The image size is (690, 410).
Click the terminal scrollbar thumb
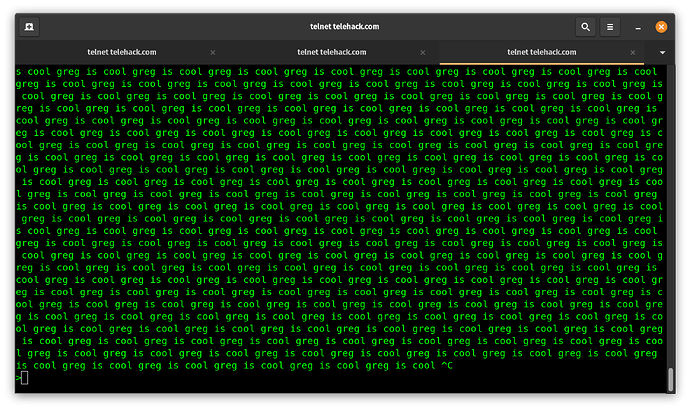(671, 380)
